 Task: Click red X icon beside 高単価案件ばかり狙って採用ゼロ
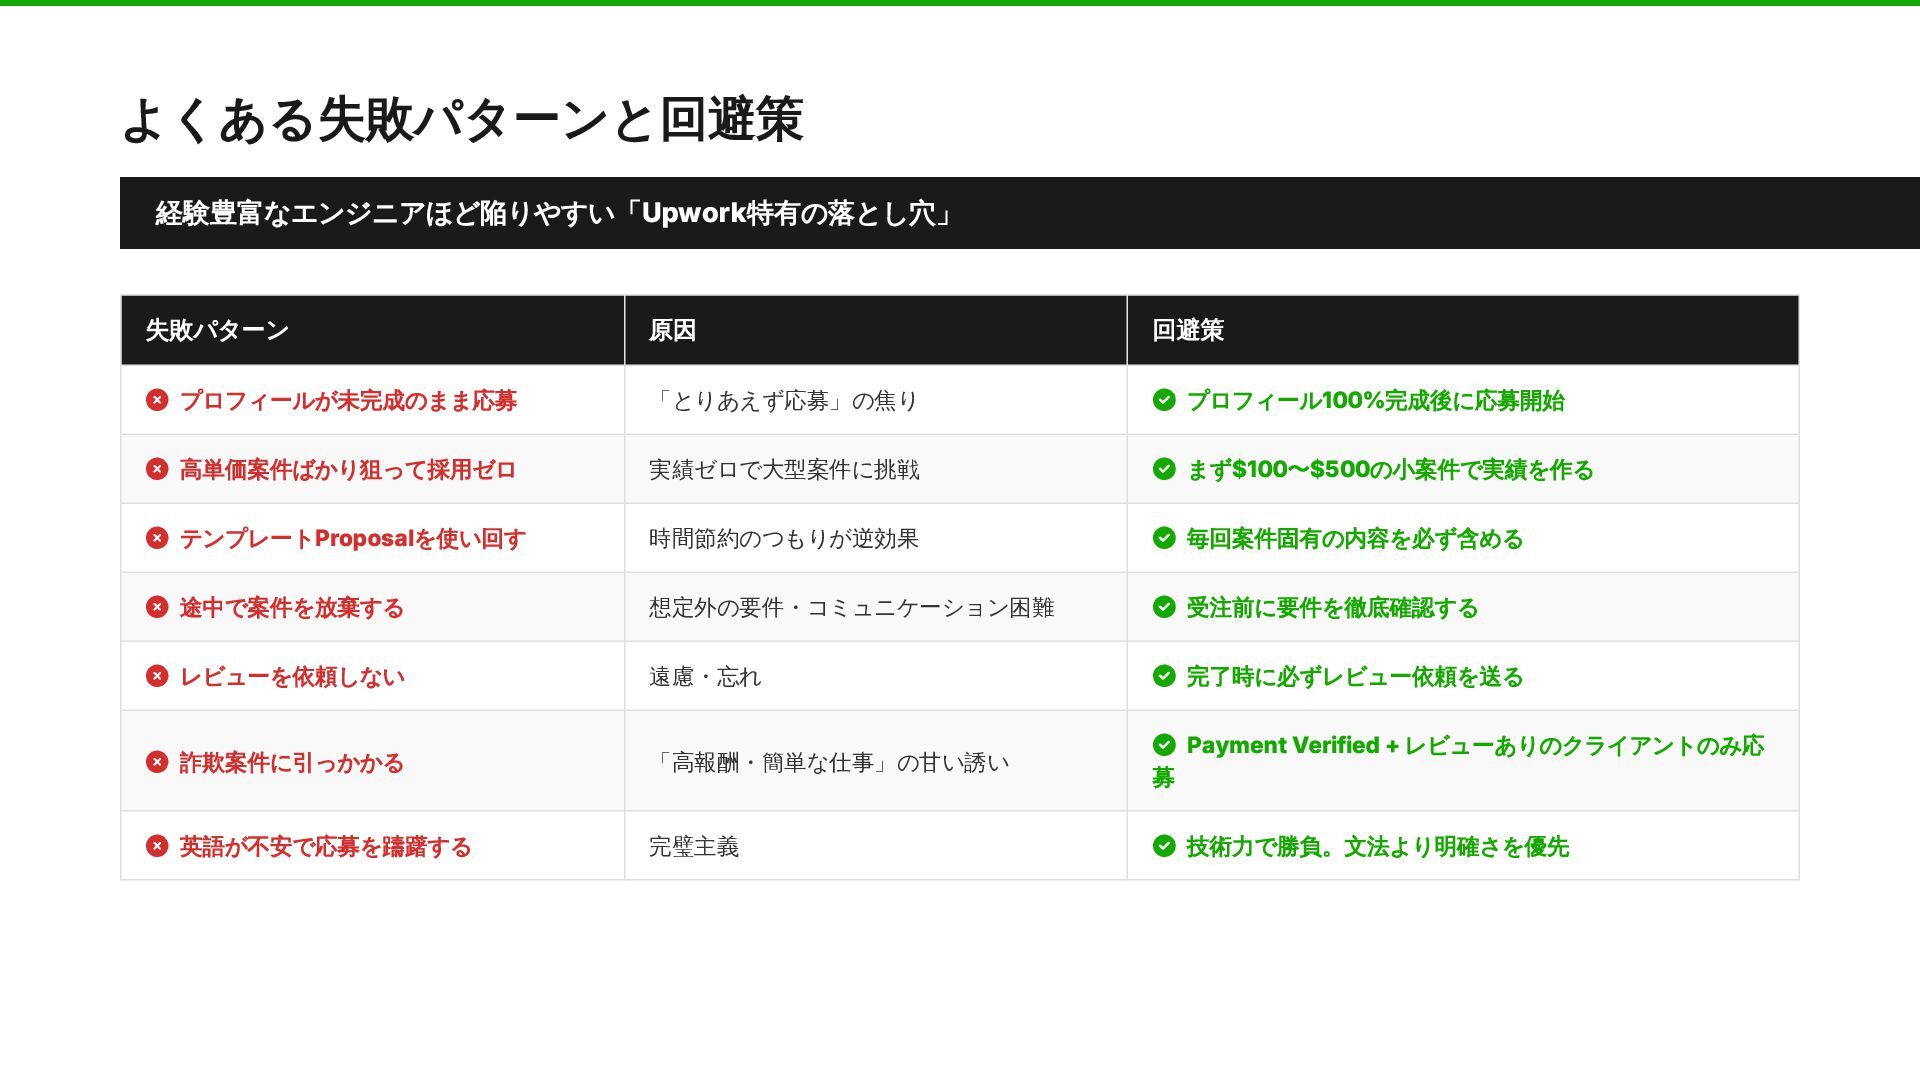tap(157, 469)
